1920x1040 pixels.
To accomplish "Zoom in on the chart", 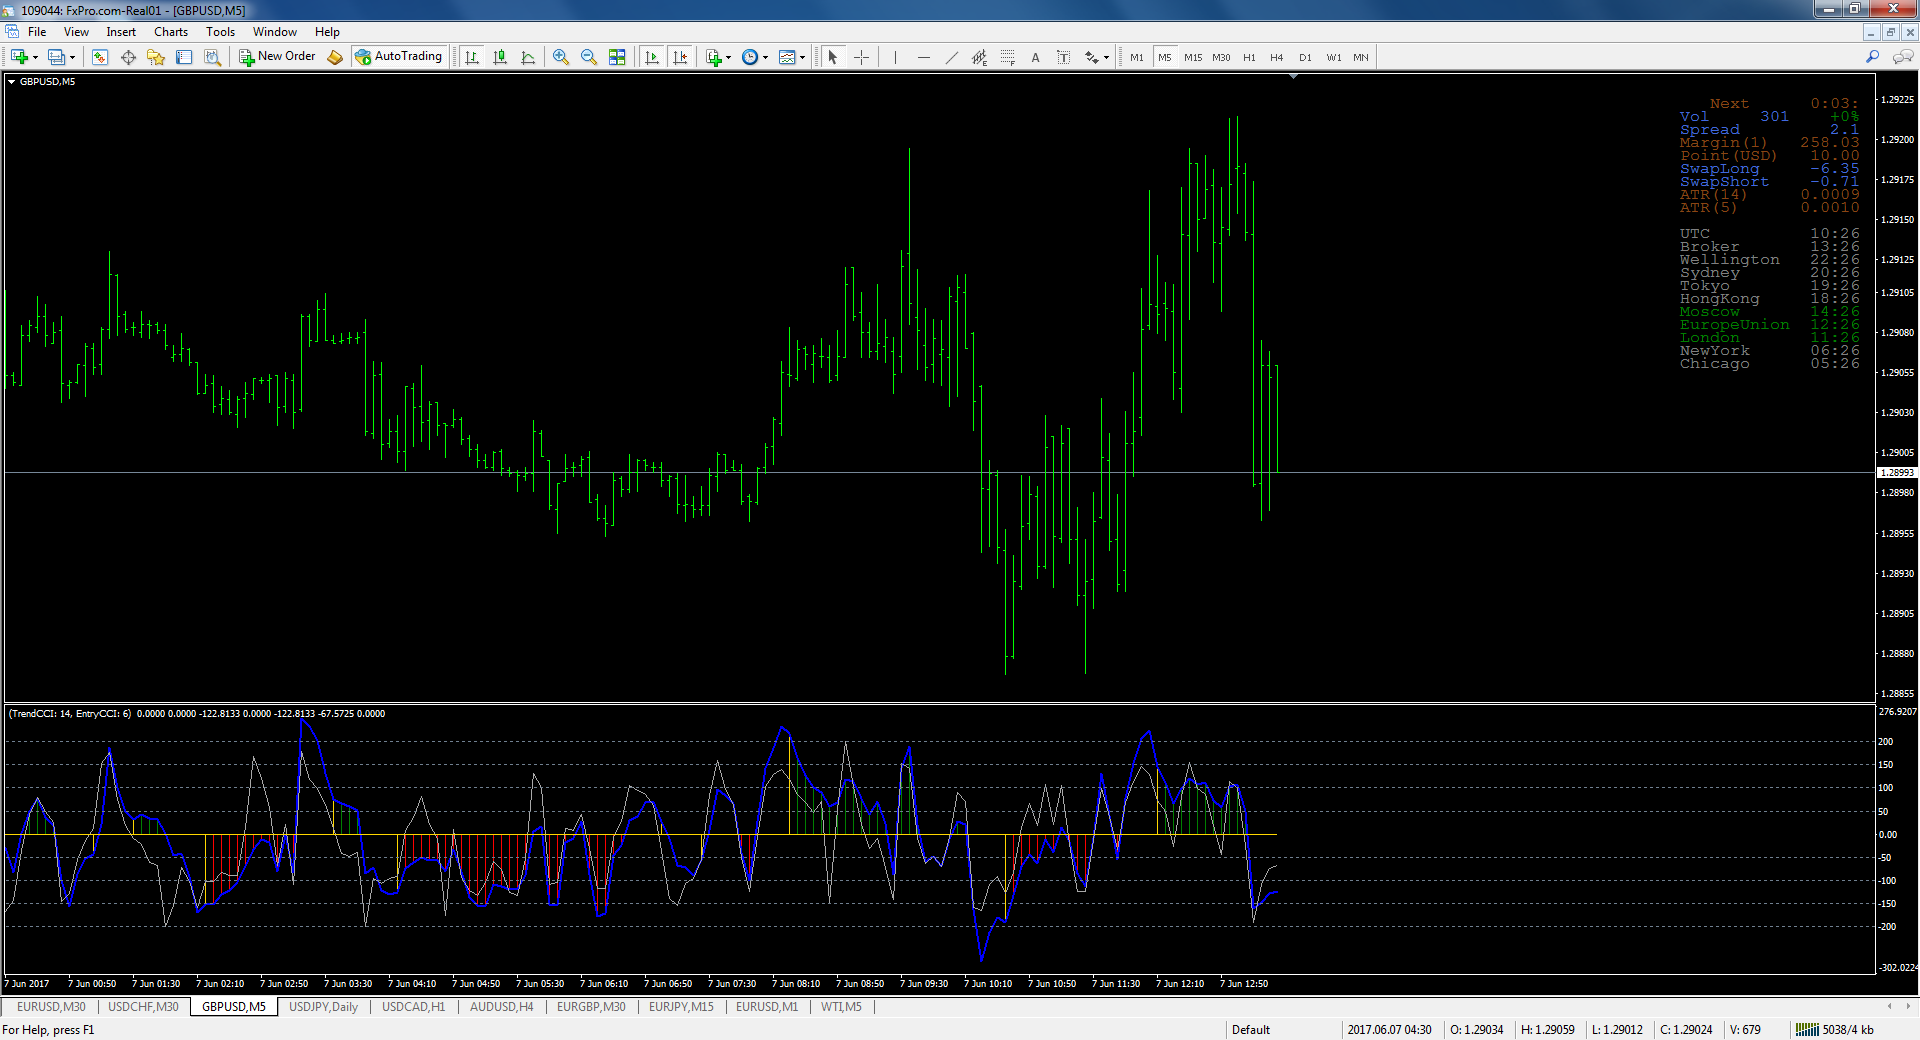I will (561, 57).
